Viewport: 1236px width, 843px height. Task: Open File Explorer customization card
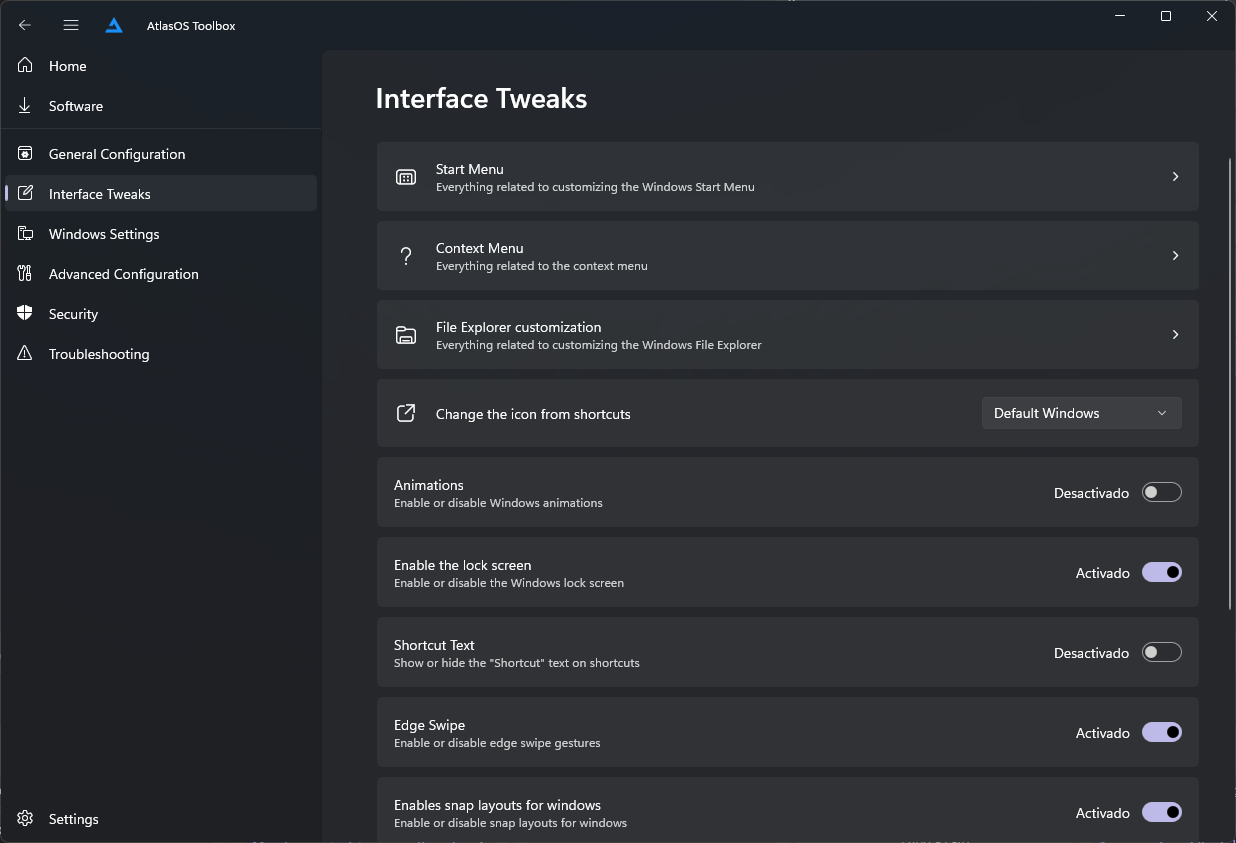point(786,335)
